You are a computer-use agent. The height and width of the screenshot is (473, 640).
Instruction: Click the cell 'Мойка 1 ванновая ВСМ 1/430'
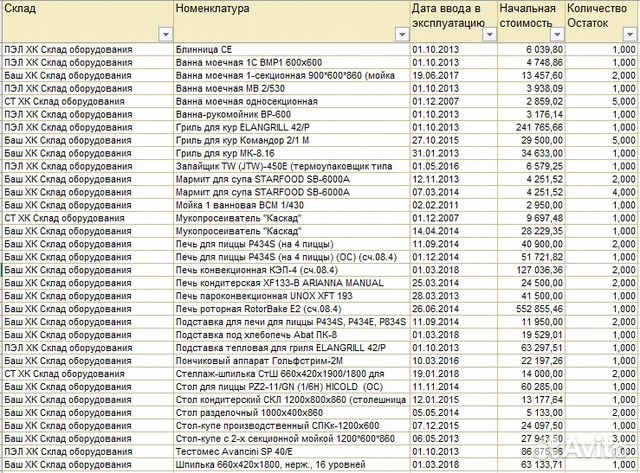(x=292, y=205)
